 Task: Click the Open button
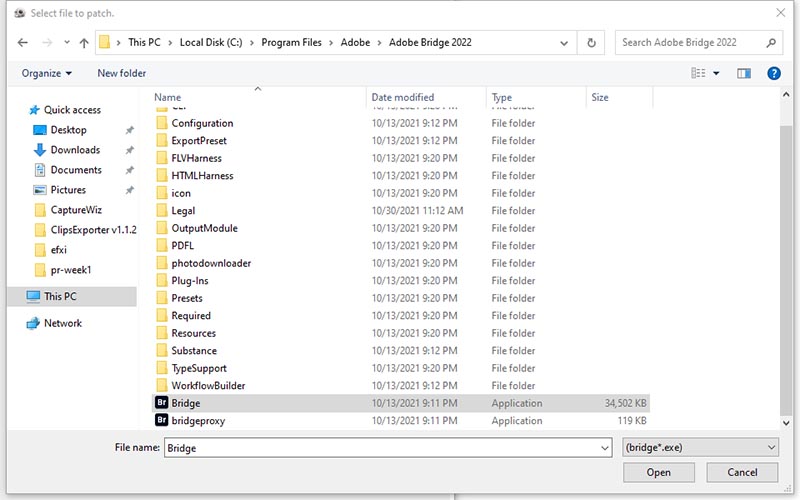(658, 472)
